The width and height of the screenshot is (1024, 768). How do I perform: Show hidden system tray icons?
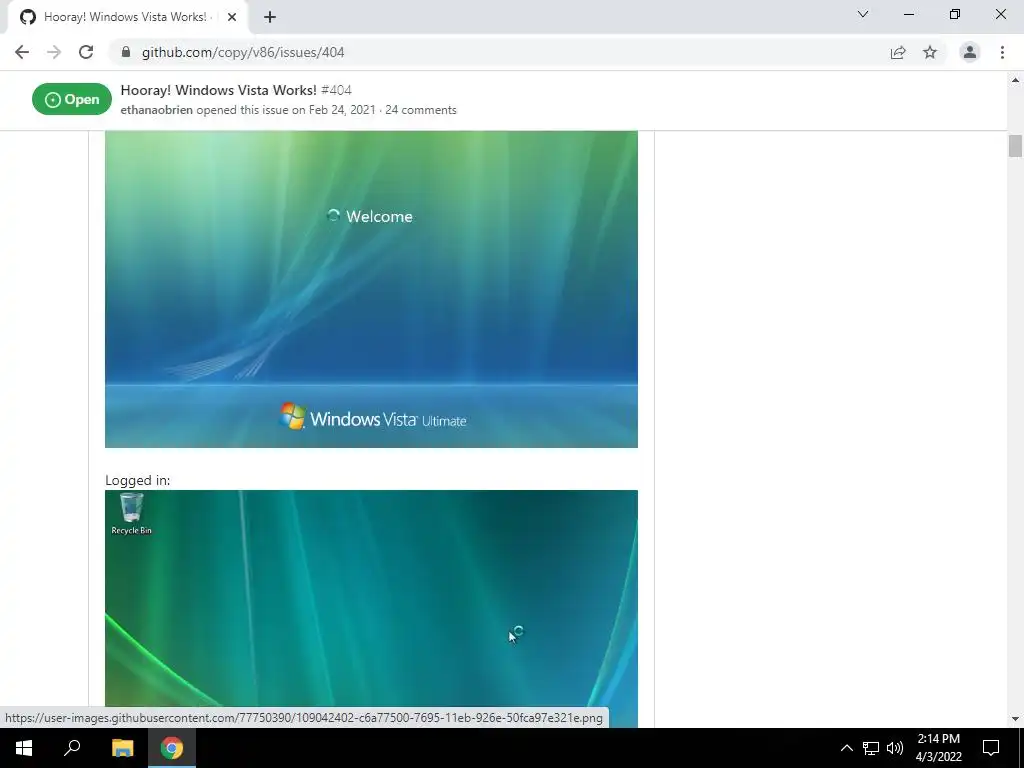tap(846, 748)
